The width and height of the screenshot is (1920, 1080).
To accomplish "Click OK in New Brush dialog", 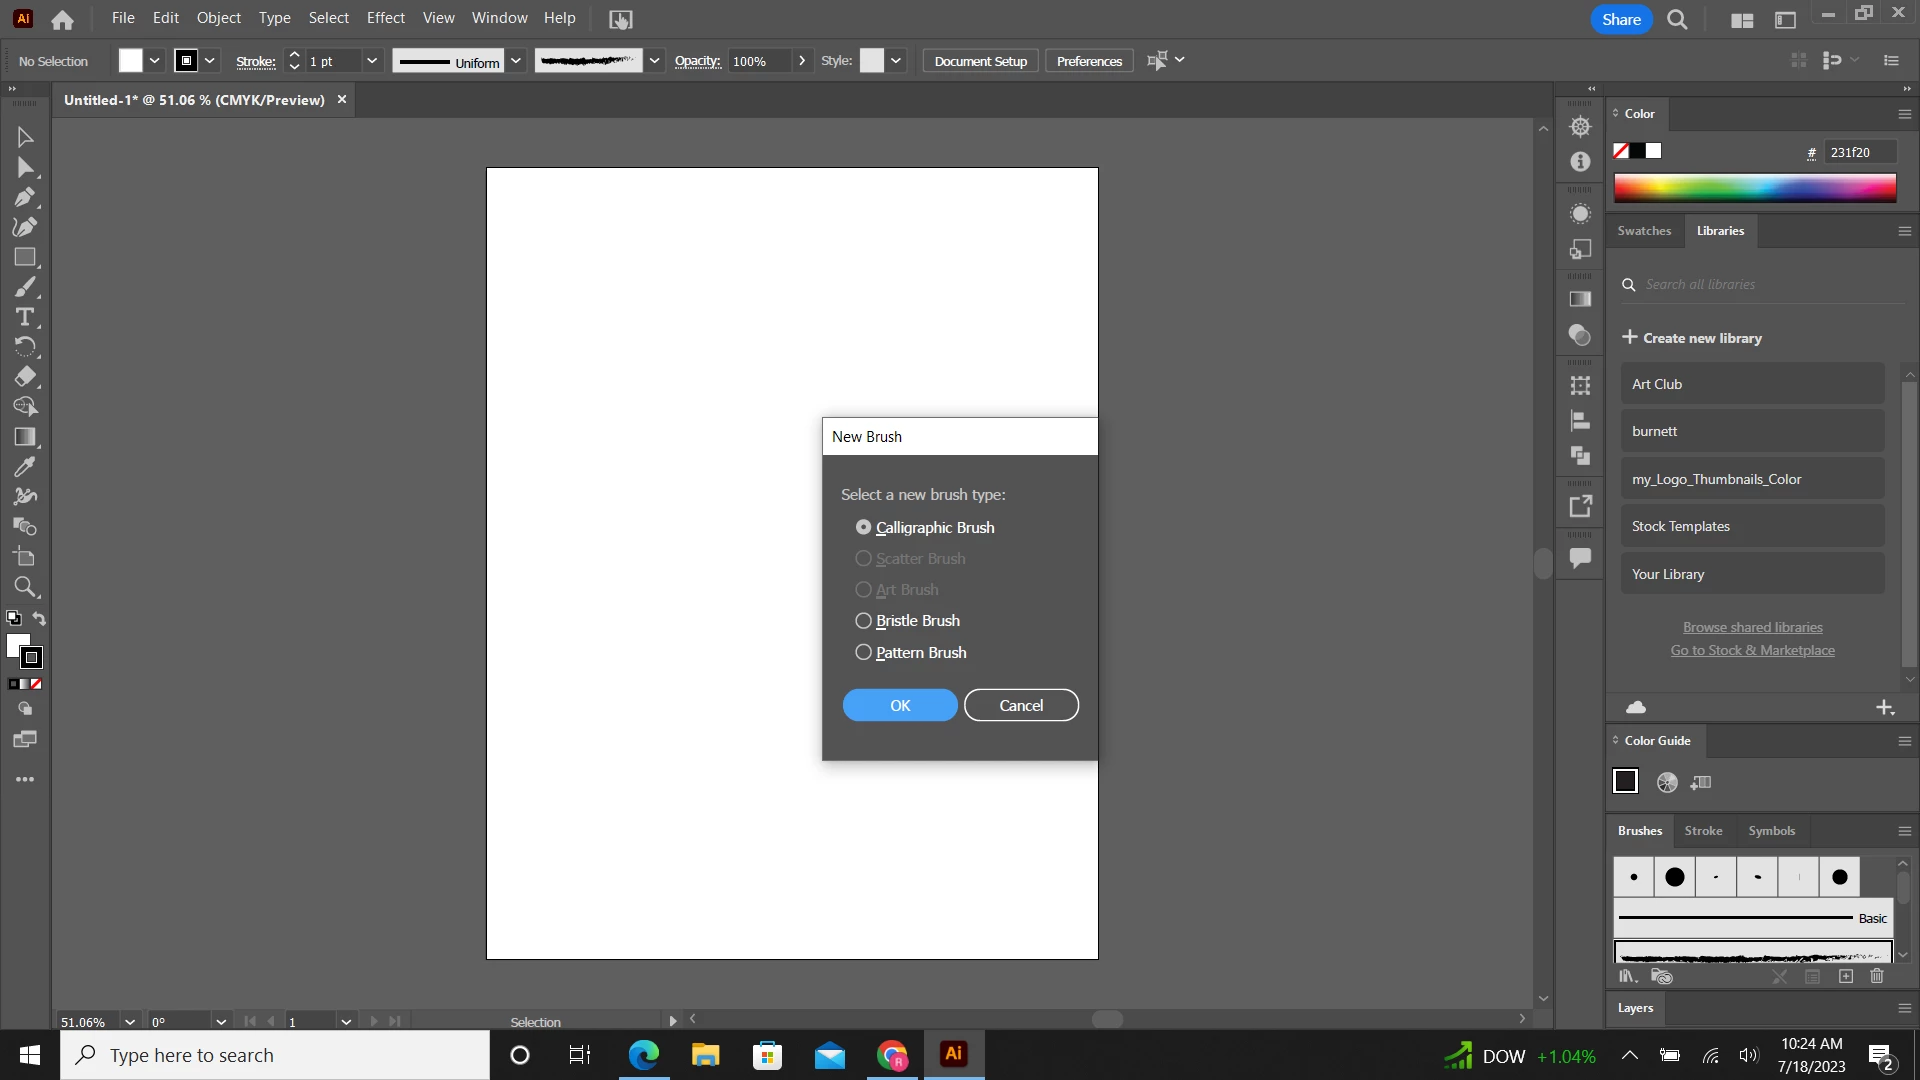I will 900,705.
